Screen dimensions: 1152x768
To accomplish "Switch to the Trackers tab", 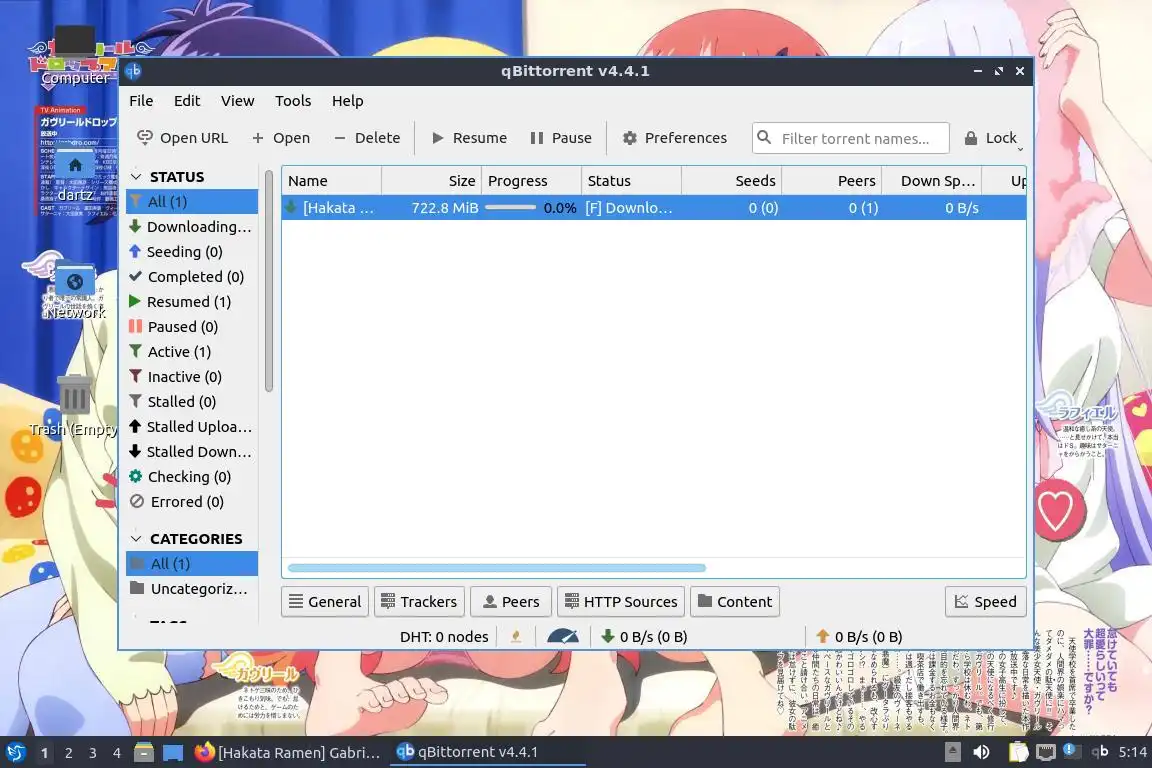I will point(420,602).
